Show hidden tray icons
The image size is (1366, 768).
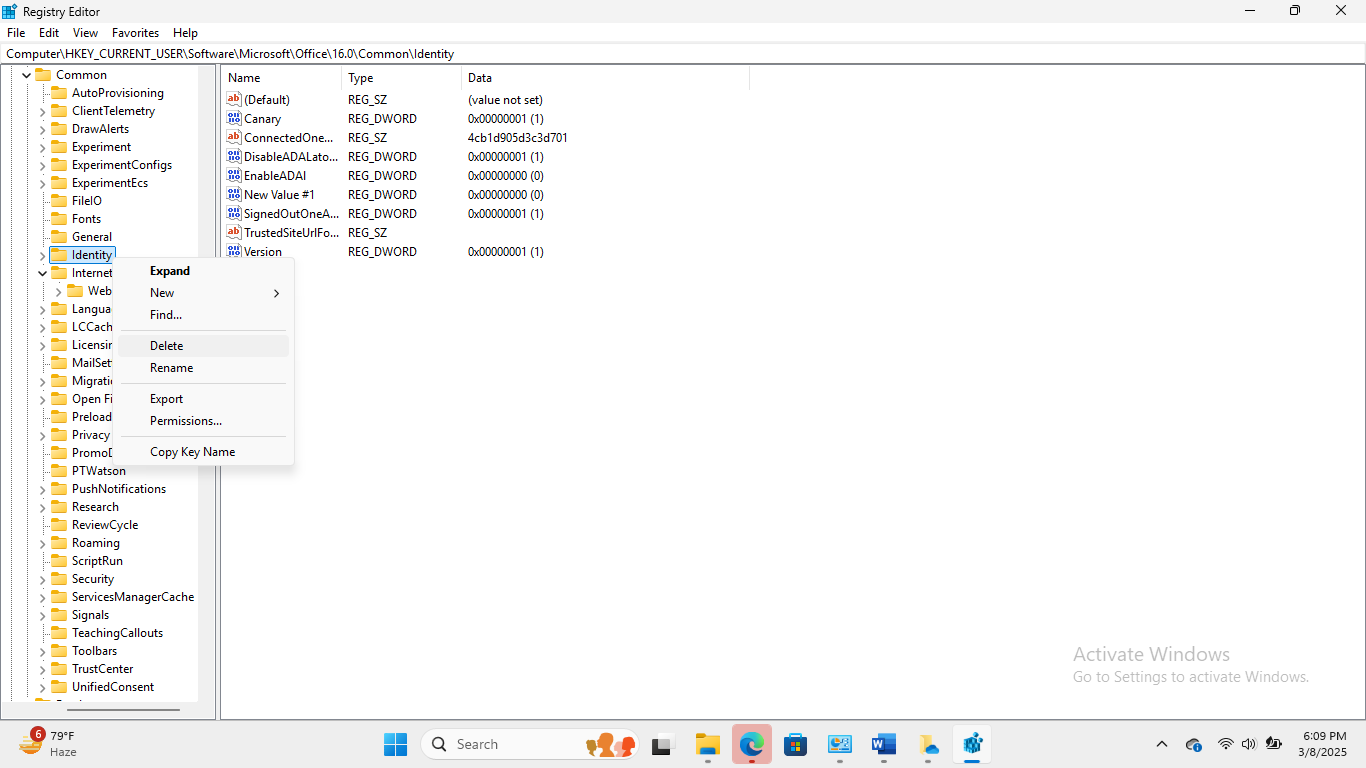pos(1161,744)
